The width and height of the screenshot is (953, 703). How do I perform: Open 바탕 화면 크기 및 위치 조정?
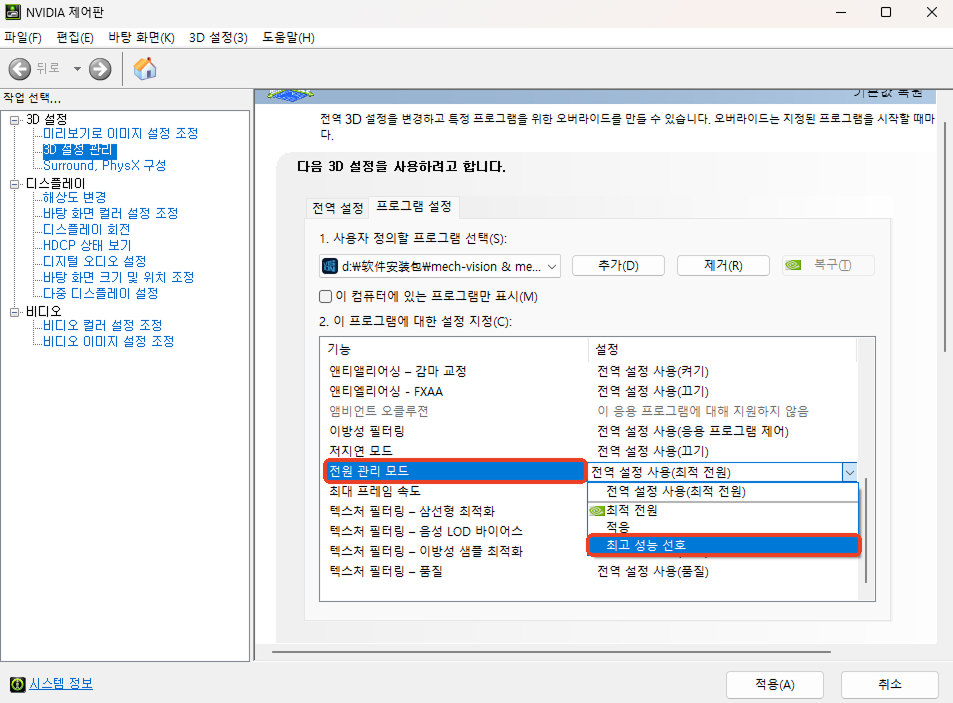click(x=119, y=277)
